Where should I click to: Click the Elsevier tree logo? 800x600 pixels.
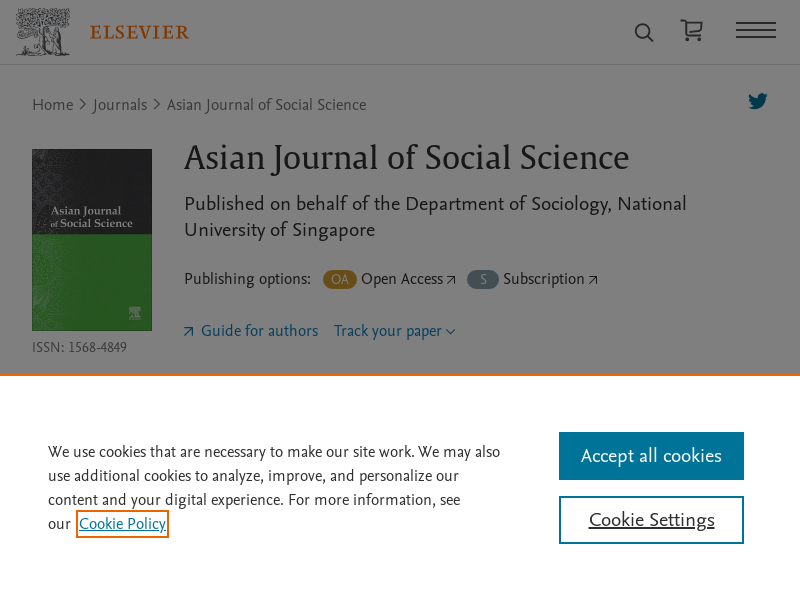point(43,32)
